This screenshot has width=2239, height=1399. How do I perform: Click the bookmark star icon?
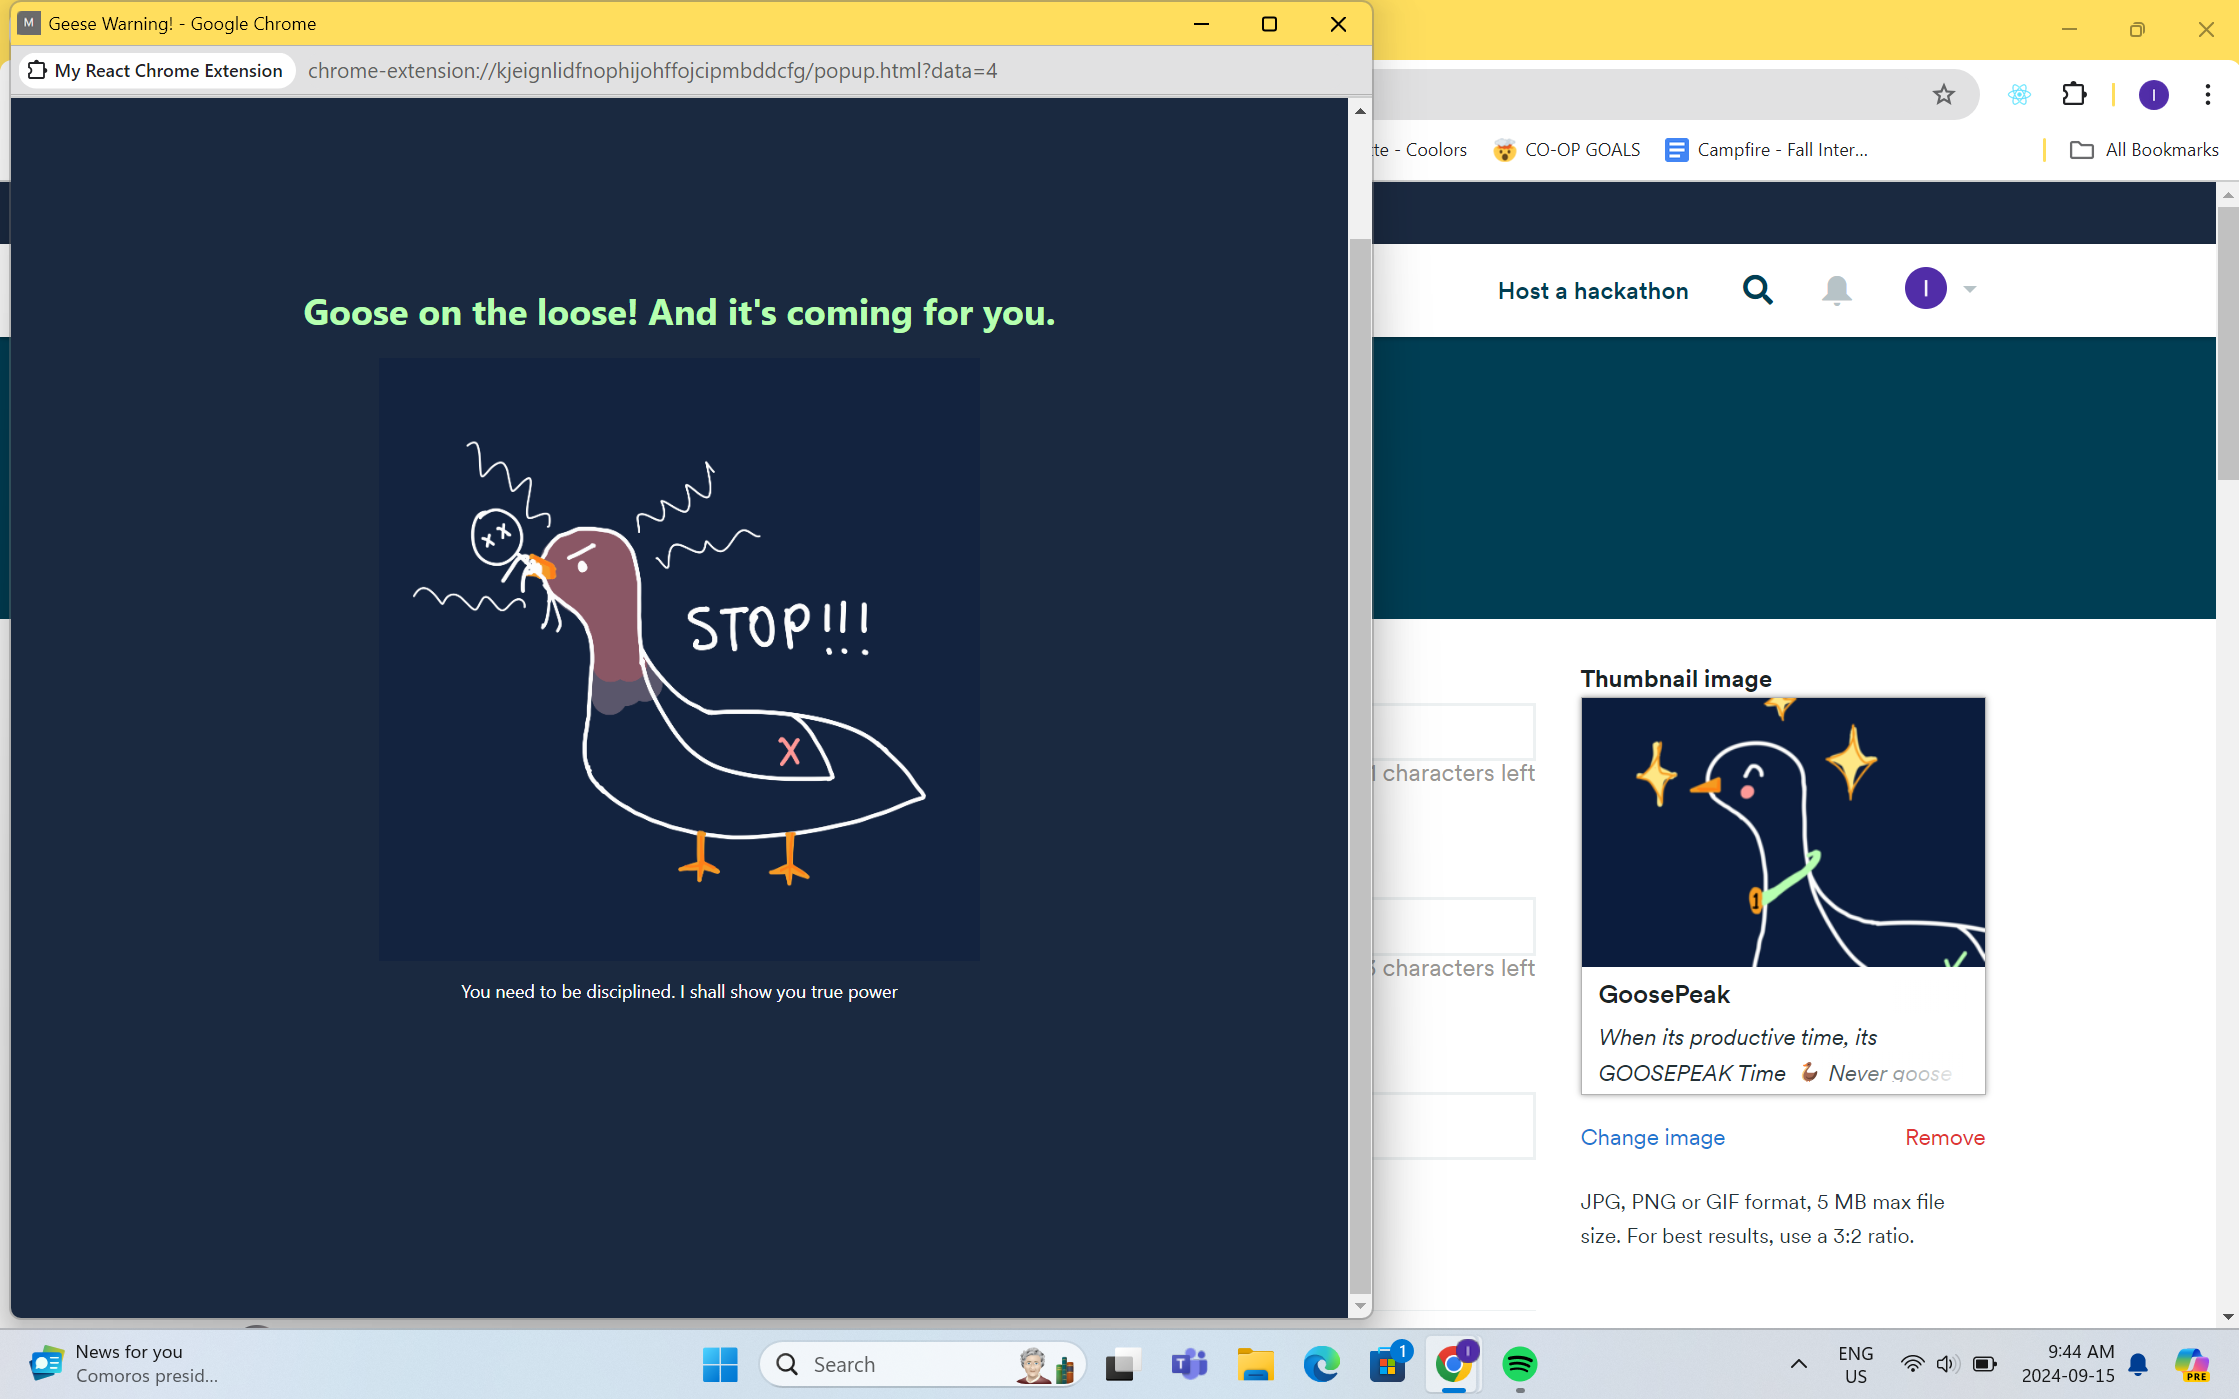(x=1943, y=95)
